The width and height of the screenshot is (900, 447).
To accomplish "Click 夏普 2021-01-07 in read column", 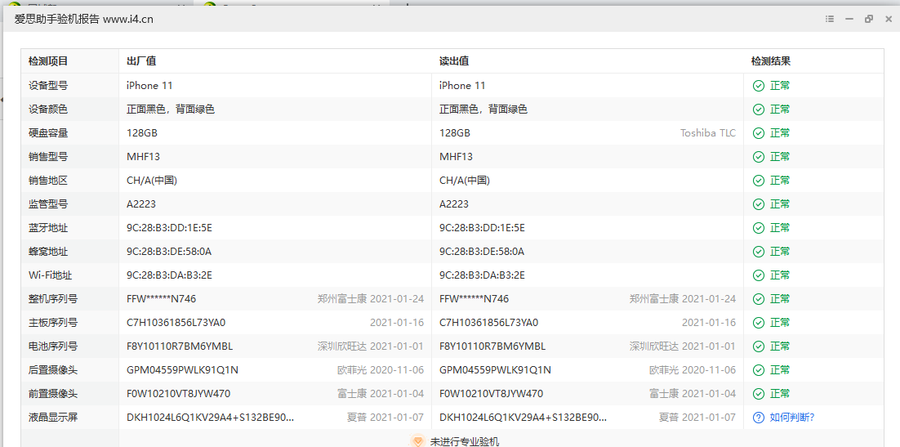I will tap(697, 417).
